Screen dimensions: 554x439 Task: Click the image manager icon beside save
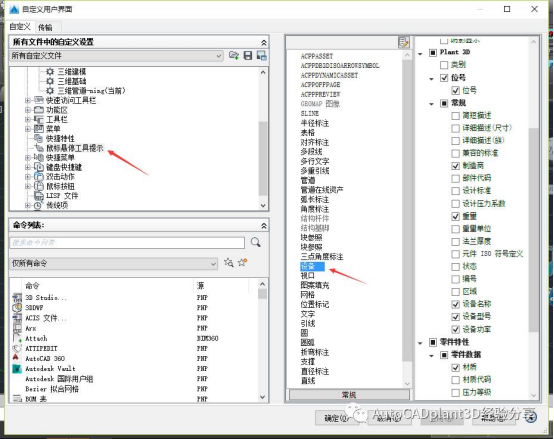pos(261,55)
